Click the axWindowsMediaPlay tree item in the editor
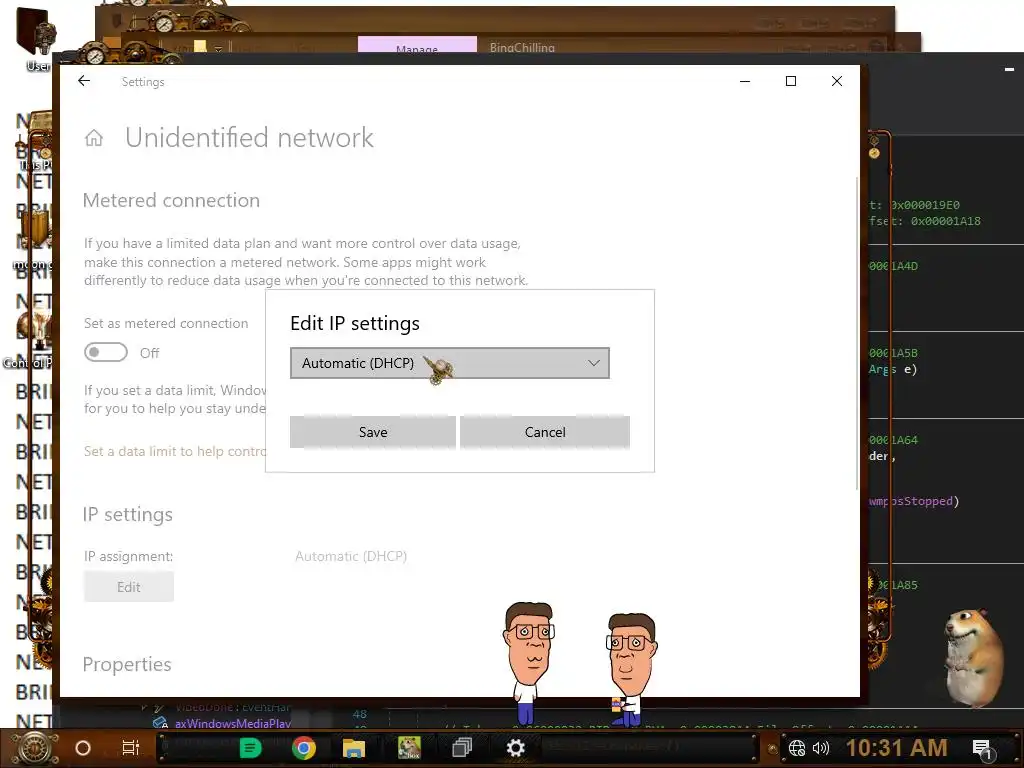The width and height of the screenshot is (1024, 768). click(x=232, y=724)
